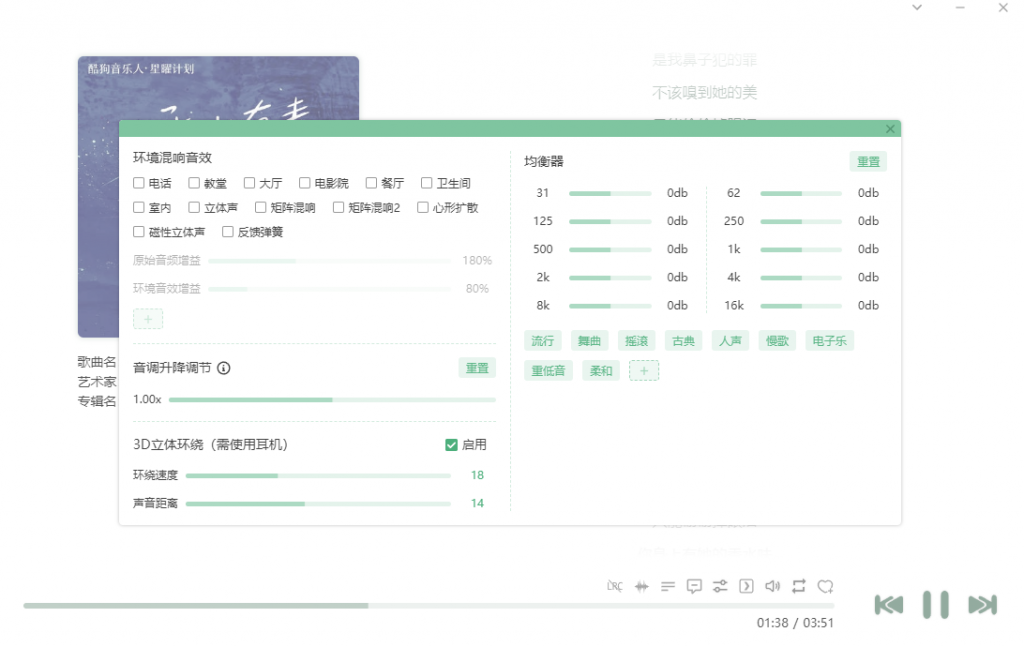Image resolution: width=1024 pixels, height=647 pixels.
Task: Select the 流行 equalizer preset
Action: pyautogui.click(x=542, y=340)
